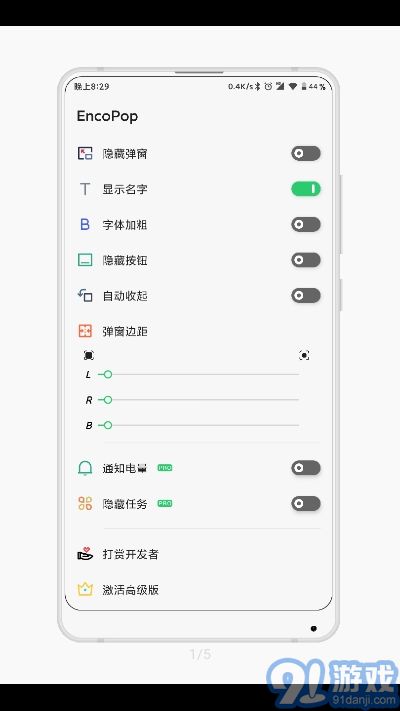Click the T icon beside 显示名字
The width and height of the screenshot is (400, 711).
[85, 189]
